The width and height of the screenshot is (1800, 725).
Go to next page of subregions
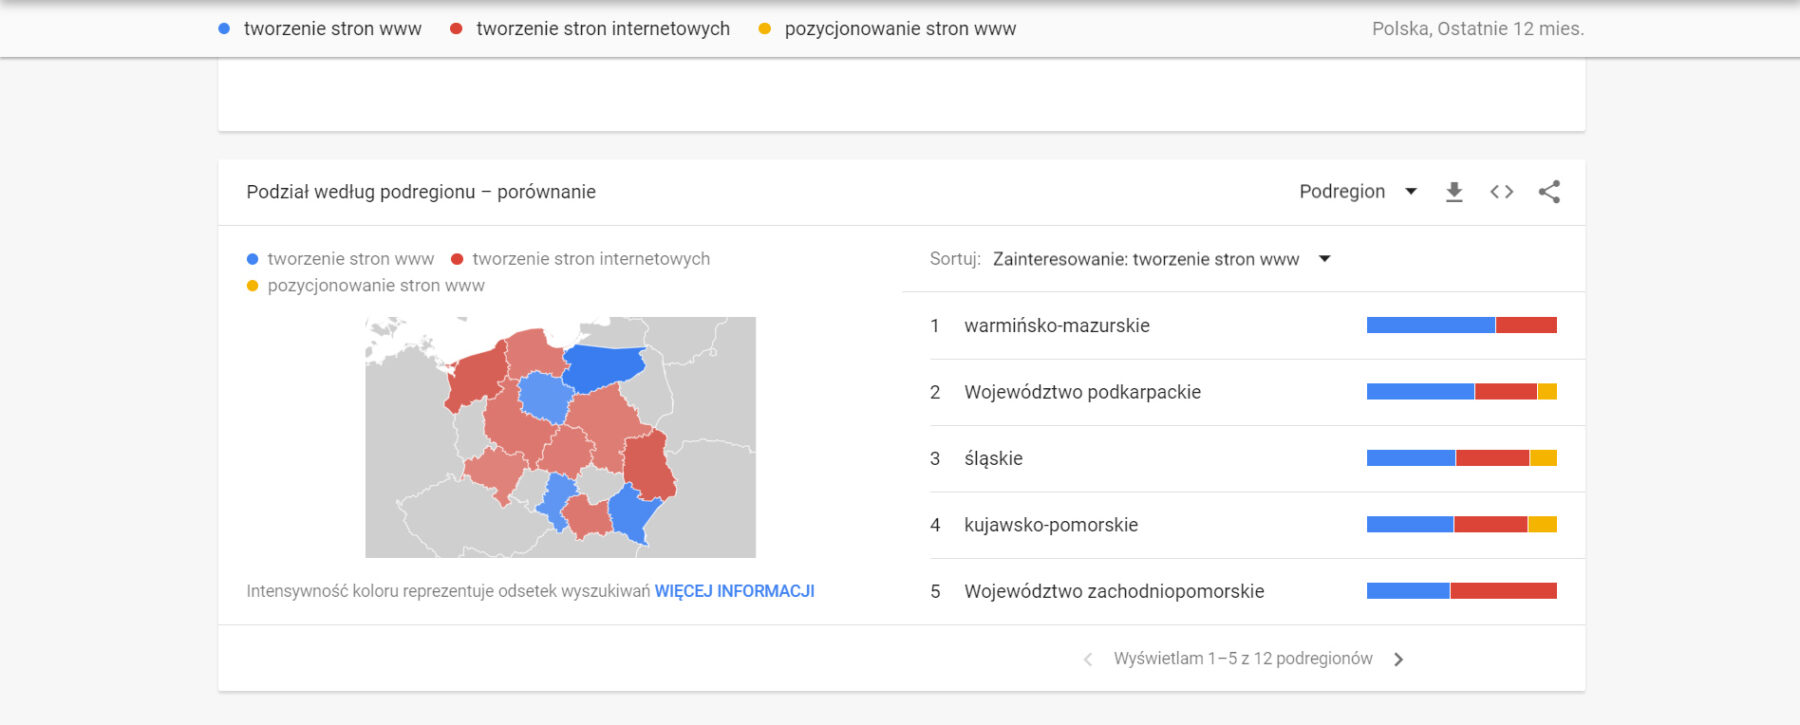click(1399, 659)
